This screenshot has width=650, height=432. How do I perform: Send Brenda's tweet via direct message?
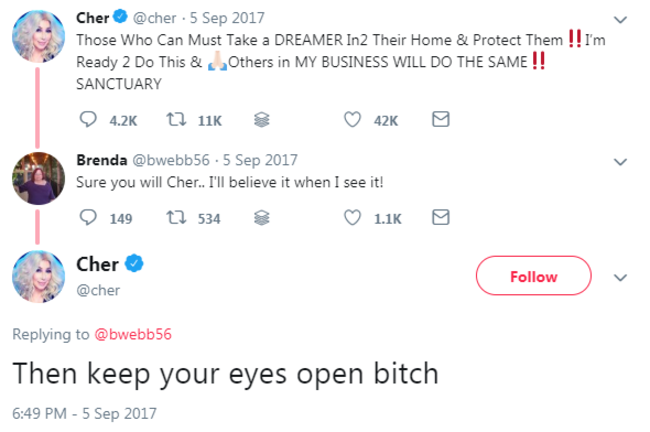[x=438, y=218]
